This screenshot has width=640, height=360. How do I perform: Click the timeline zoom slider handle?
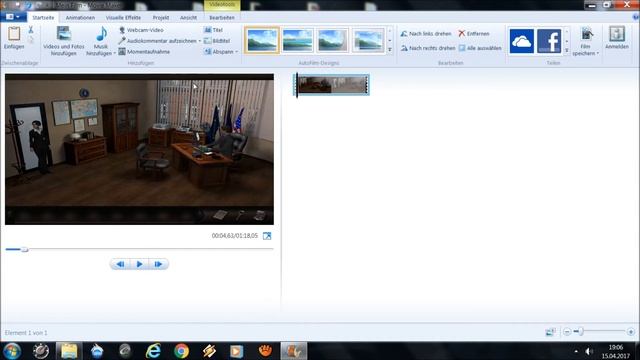pos(581,332)
